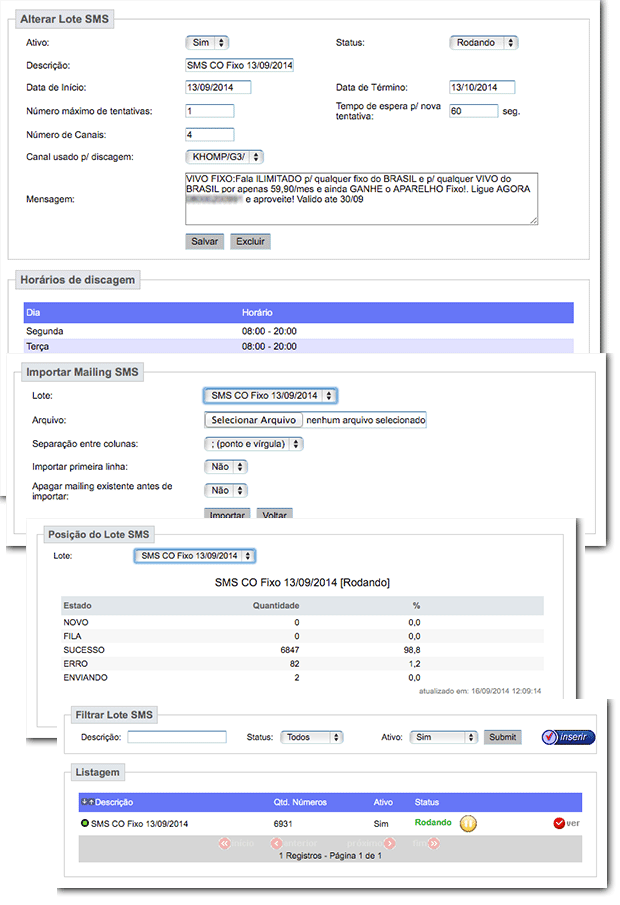
Task: Click the ENVIANDO row in the Estado table
Action: tap(302, 678)
